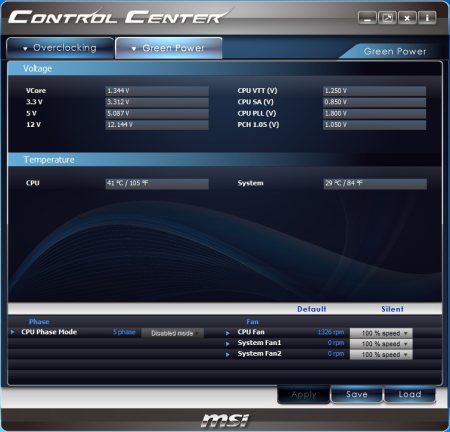Click the Apply button

pos(304,395)
